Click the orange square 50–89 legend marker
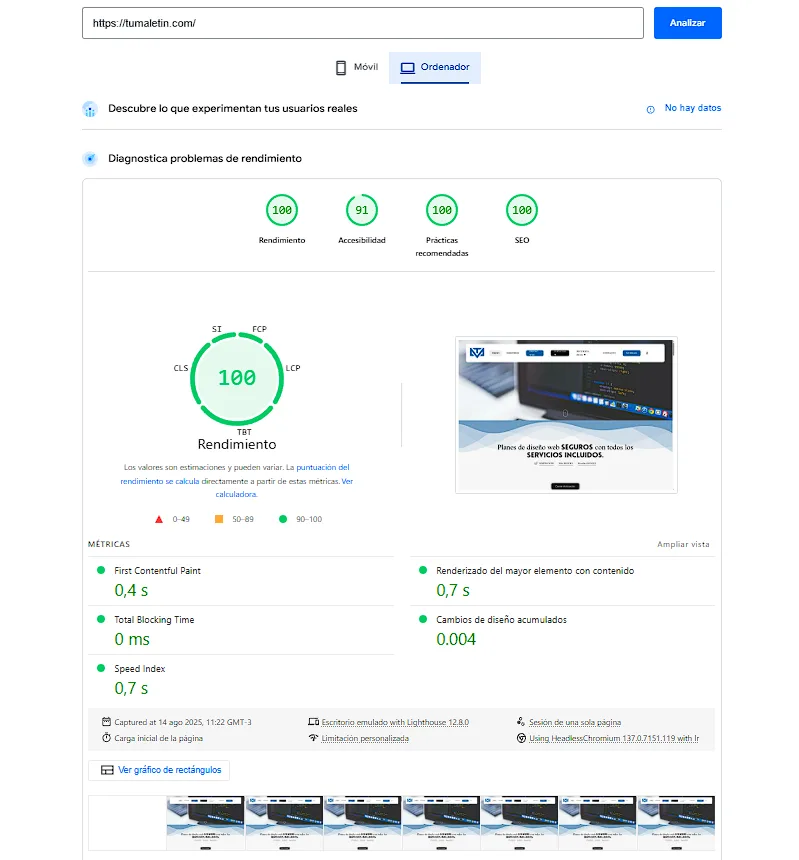The height and width of the screenshot is (860, 799). point(219,519)
